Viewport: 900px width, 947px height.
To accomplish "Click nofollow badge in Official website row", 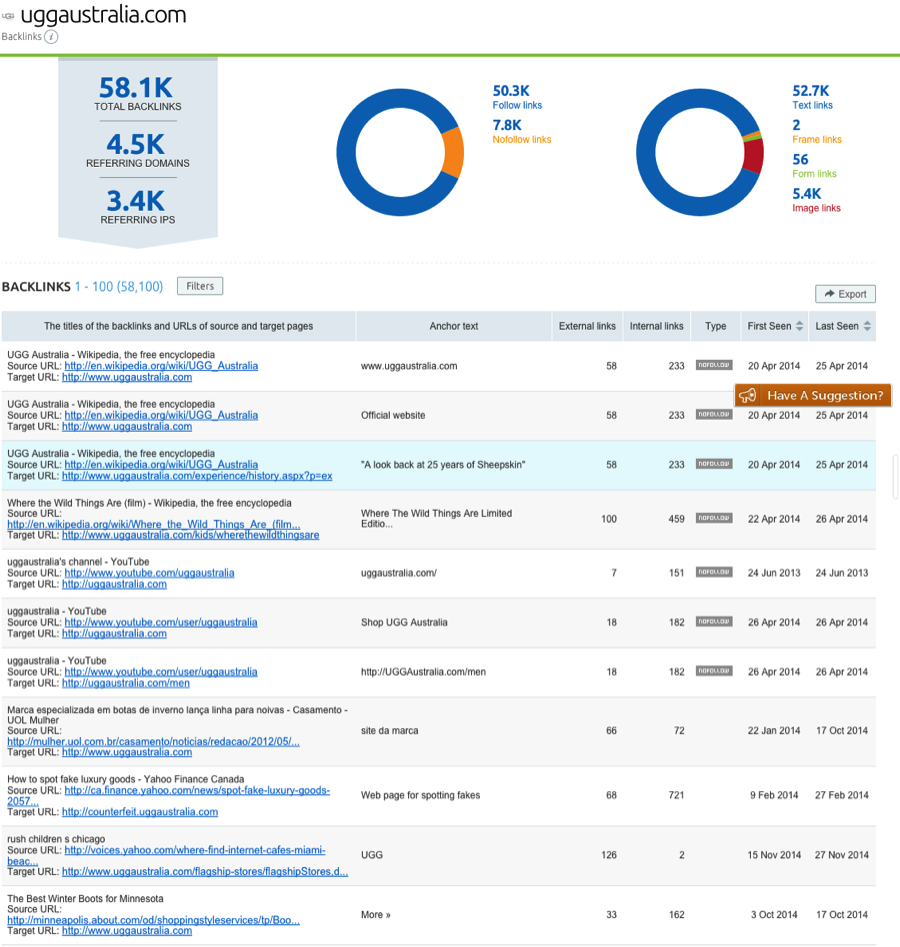I will pos(714,414).
